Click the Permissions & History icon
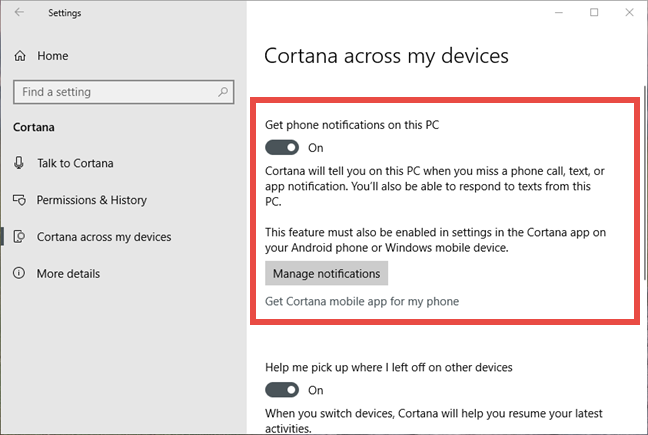Viewport: 648px width, 435px height. coord(19,200)
